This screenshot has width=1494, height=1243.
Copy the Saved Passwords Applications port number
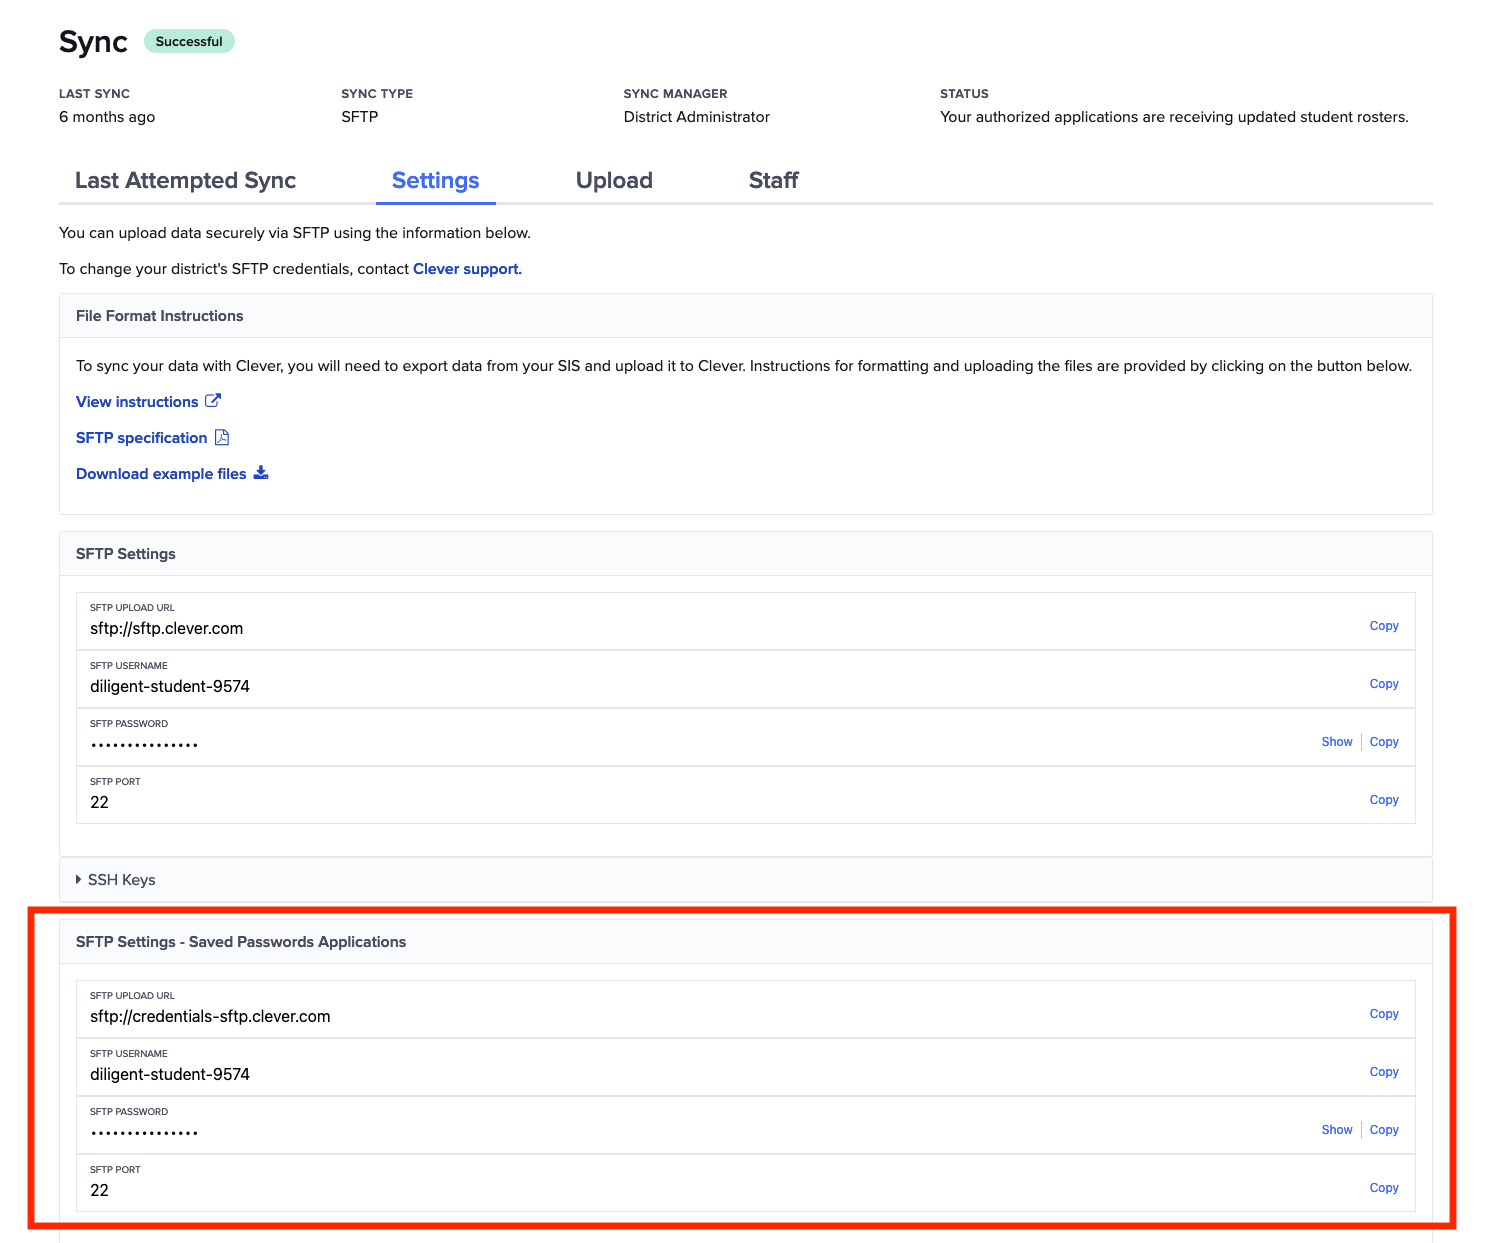(x=1383, y=1188)
